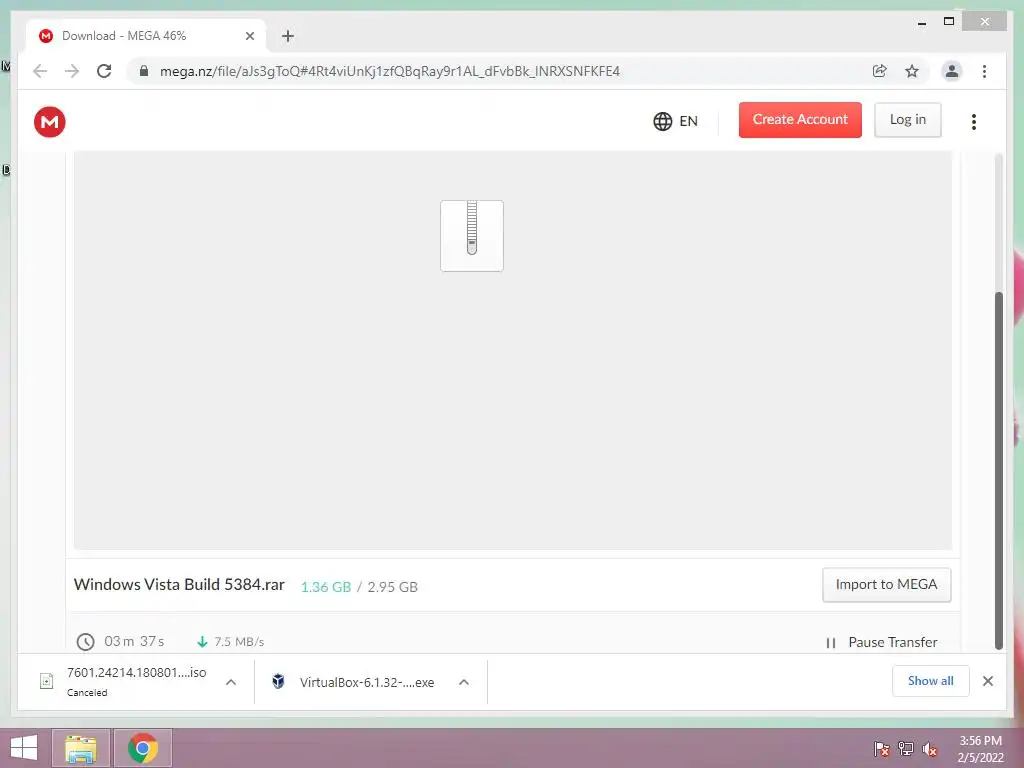
Task: Click the RAR archive file thumbnail
Action: point(472,236)
